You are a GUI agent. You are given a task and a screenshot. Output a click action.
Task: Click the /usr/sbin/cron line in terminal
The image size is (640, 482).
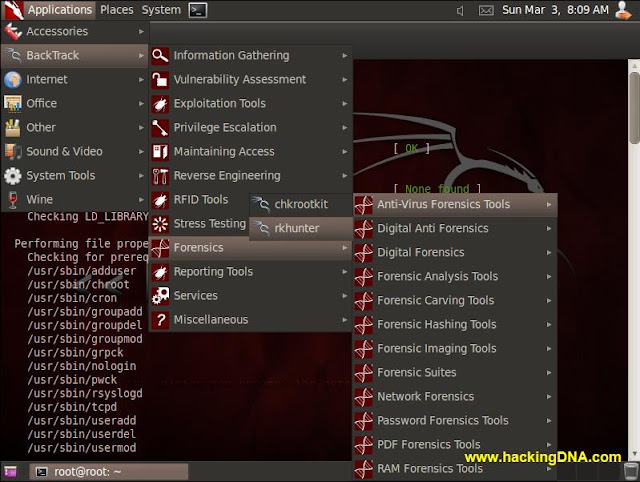pyautogui.click(x=72, y=298)
